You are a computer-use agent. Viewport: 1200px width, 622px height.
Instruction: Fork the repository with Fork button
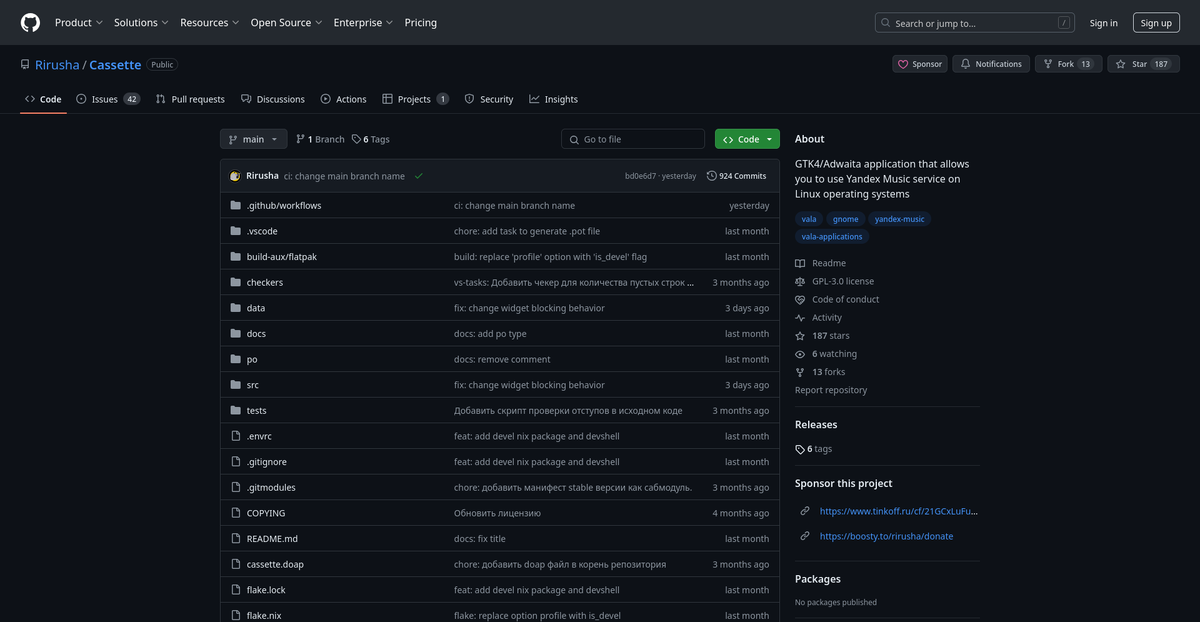click(1069, 64)
